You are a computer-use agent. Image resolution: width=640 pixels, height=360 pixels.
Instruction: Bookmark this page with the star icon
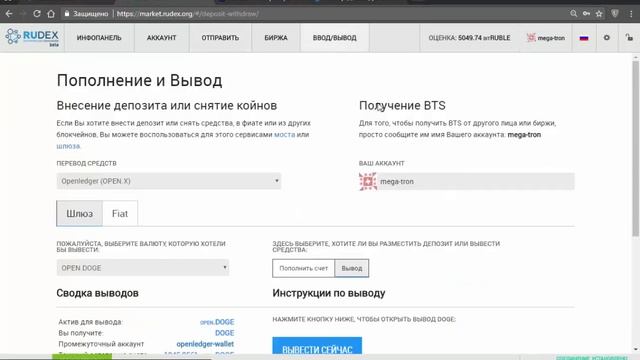(x=599, y=13)
